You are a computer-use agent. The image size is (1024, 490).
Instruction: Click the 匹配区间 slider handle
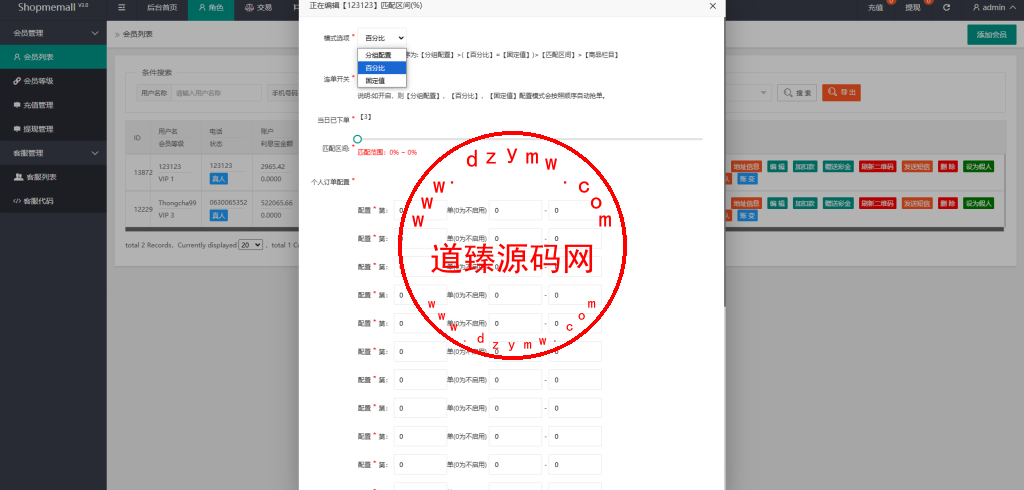[357, 139]
